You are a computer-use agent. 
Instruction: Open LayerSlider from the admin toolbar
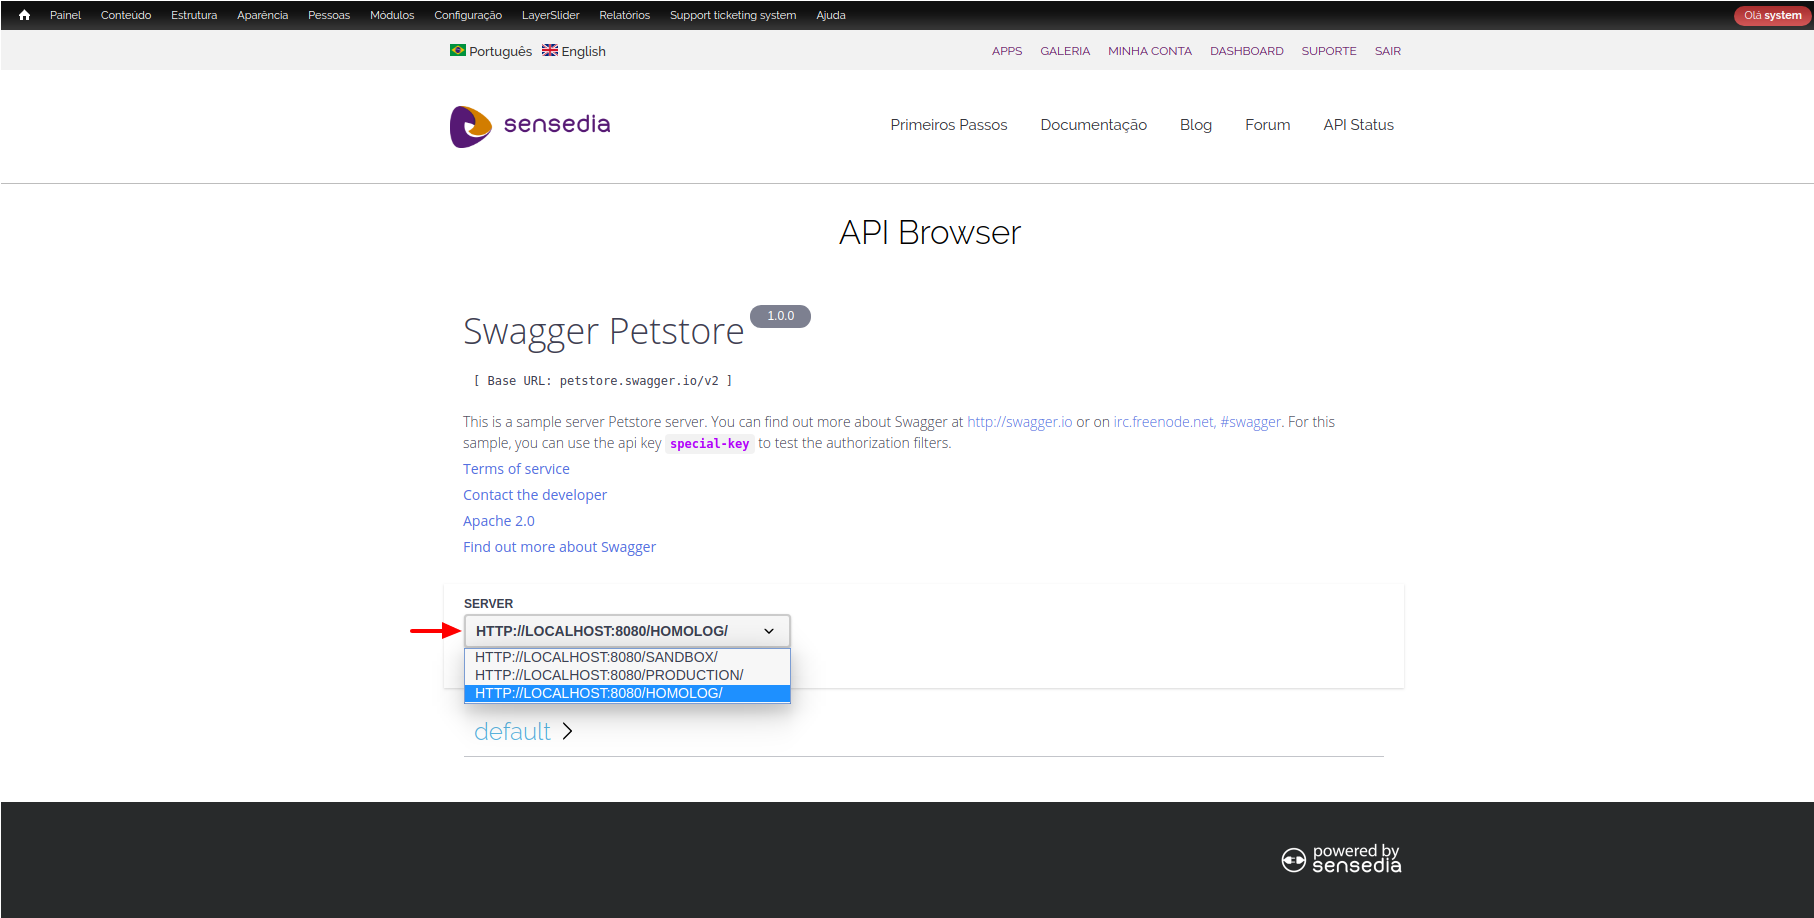tap(550, 15)
